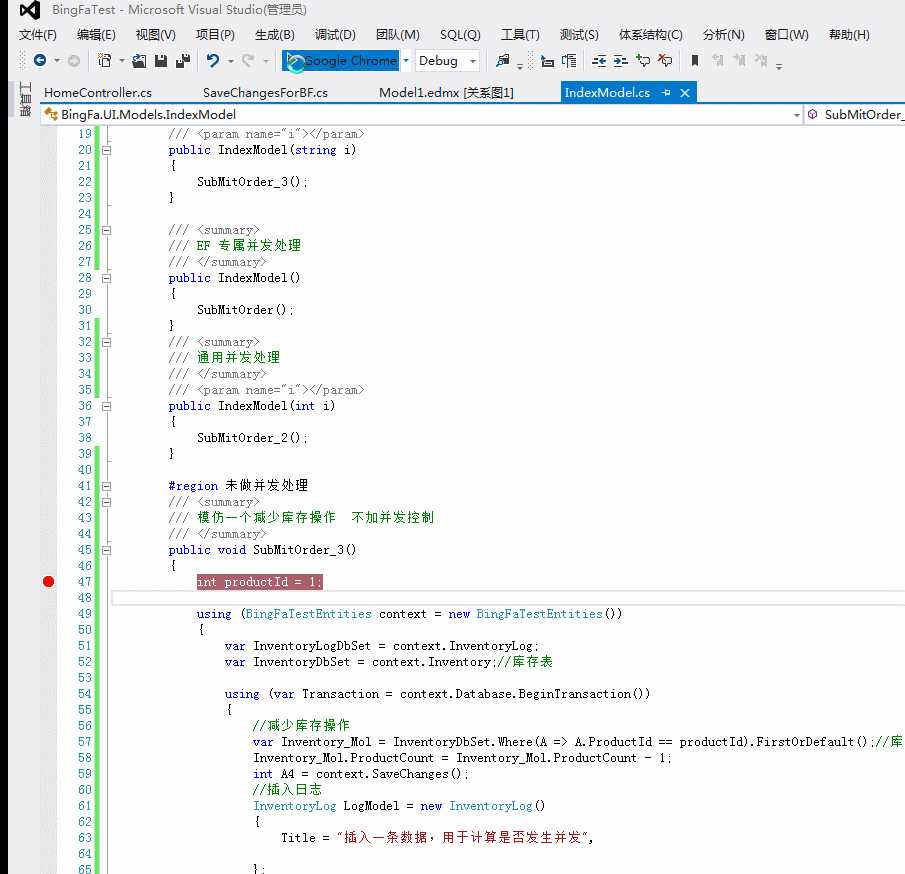Click the Decrease Indent toolbar icon
This screenshot has width=905, height=874.
click(599, 60)
